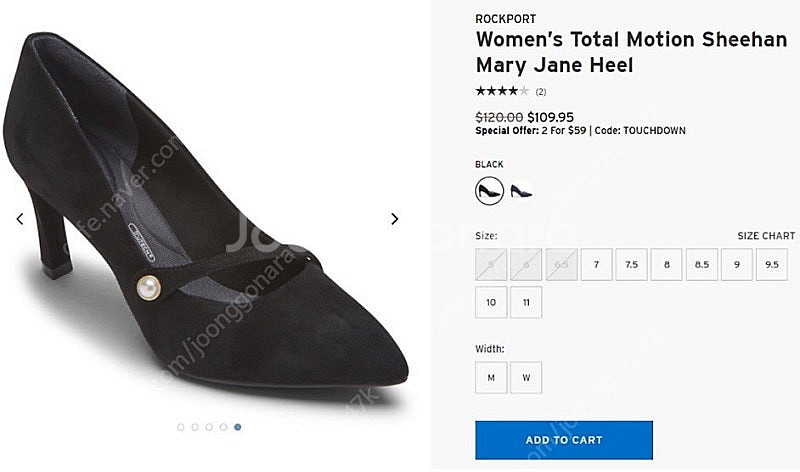Select the black shoe color swatch
Screen dimensions: 800x472
[x=489, y=190]
